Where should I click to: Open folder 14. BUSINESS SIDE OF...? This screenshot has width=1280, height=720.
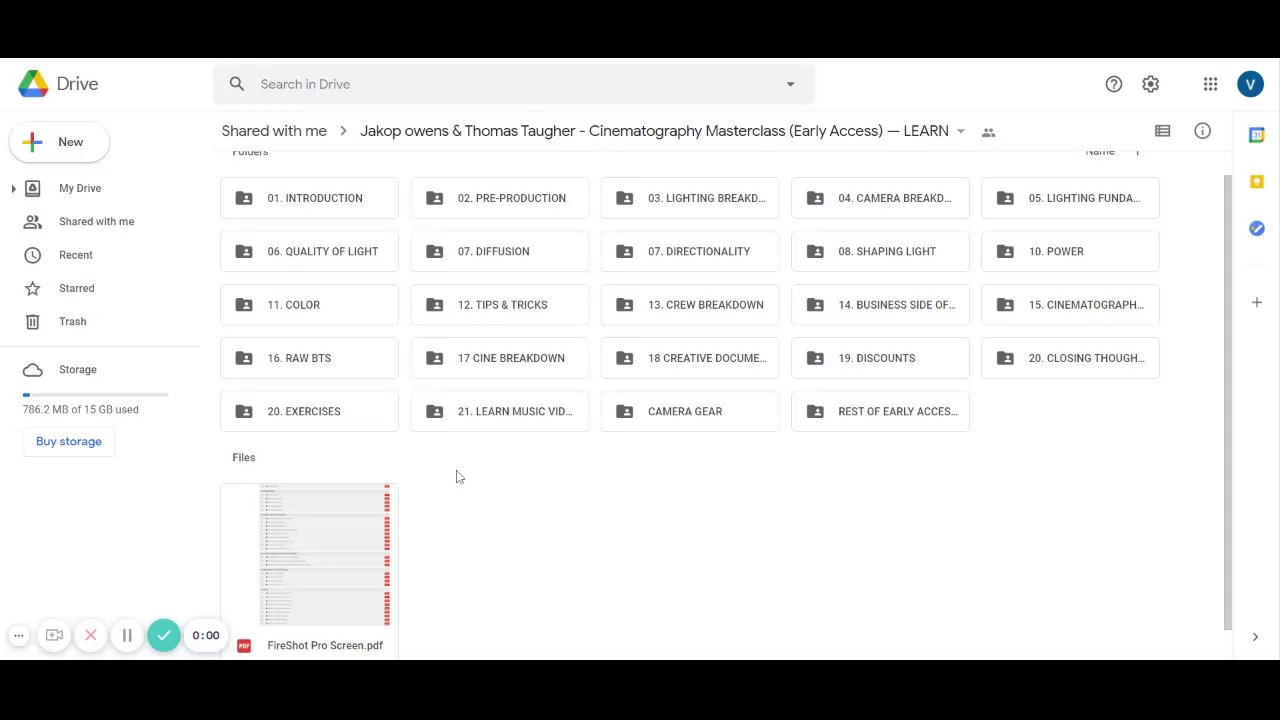point(880,305)
